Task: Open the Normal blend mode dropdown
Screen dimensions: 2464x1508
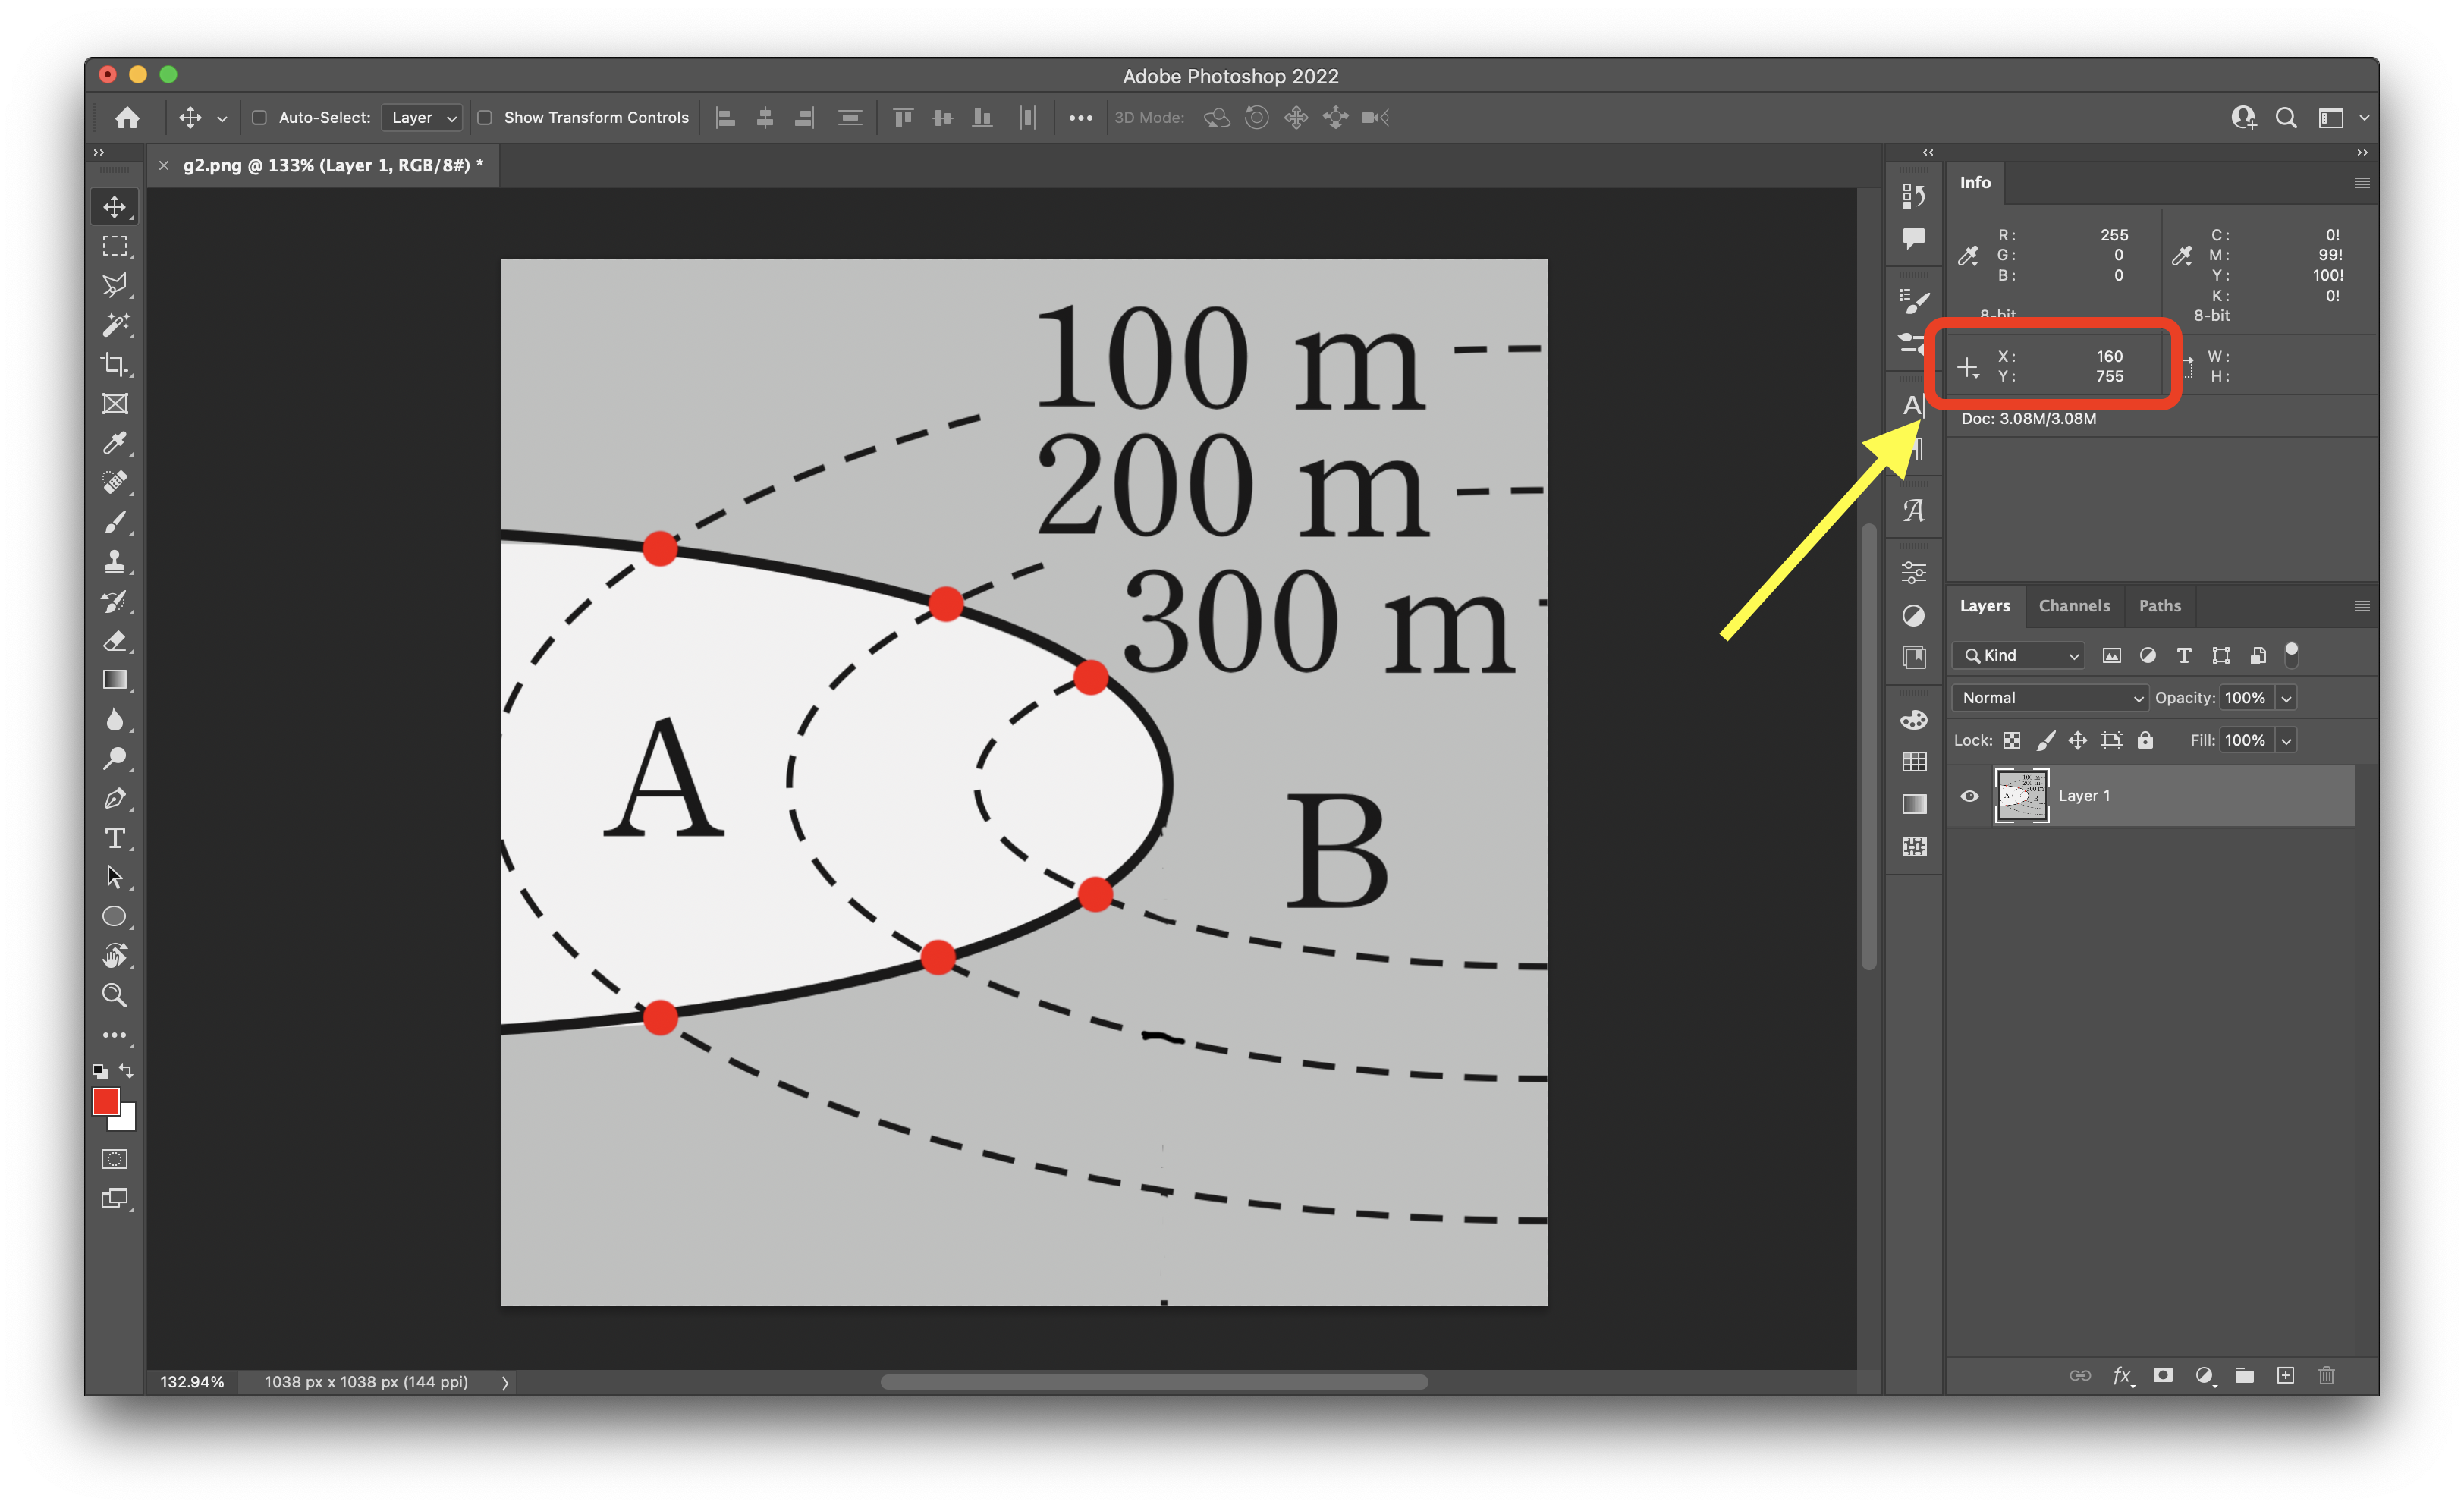Action: coord(2050,698)
